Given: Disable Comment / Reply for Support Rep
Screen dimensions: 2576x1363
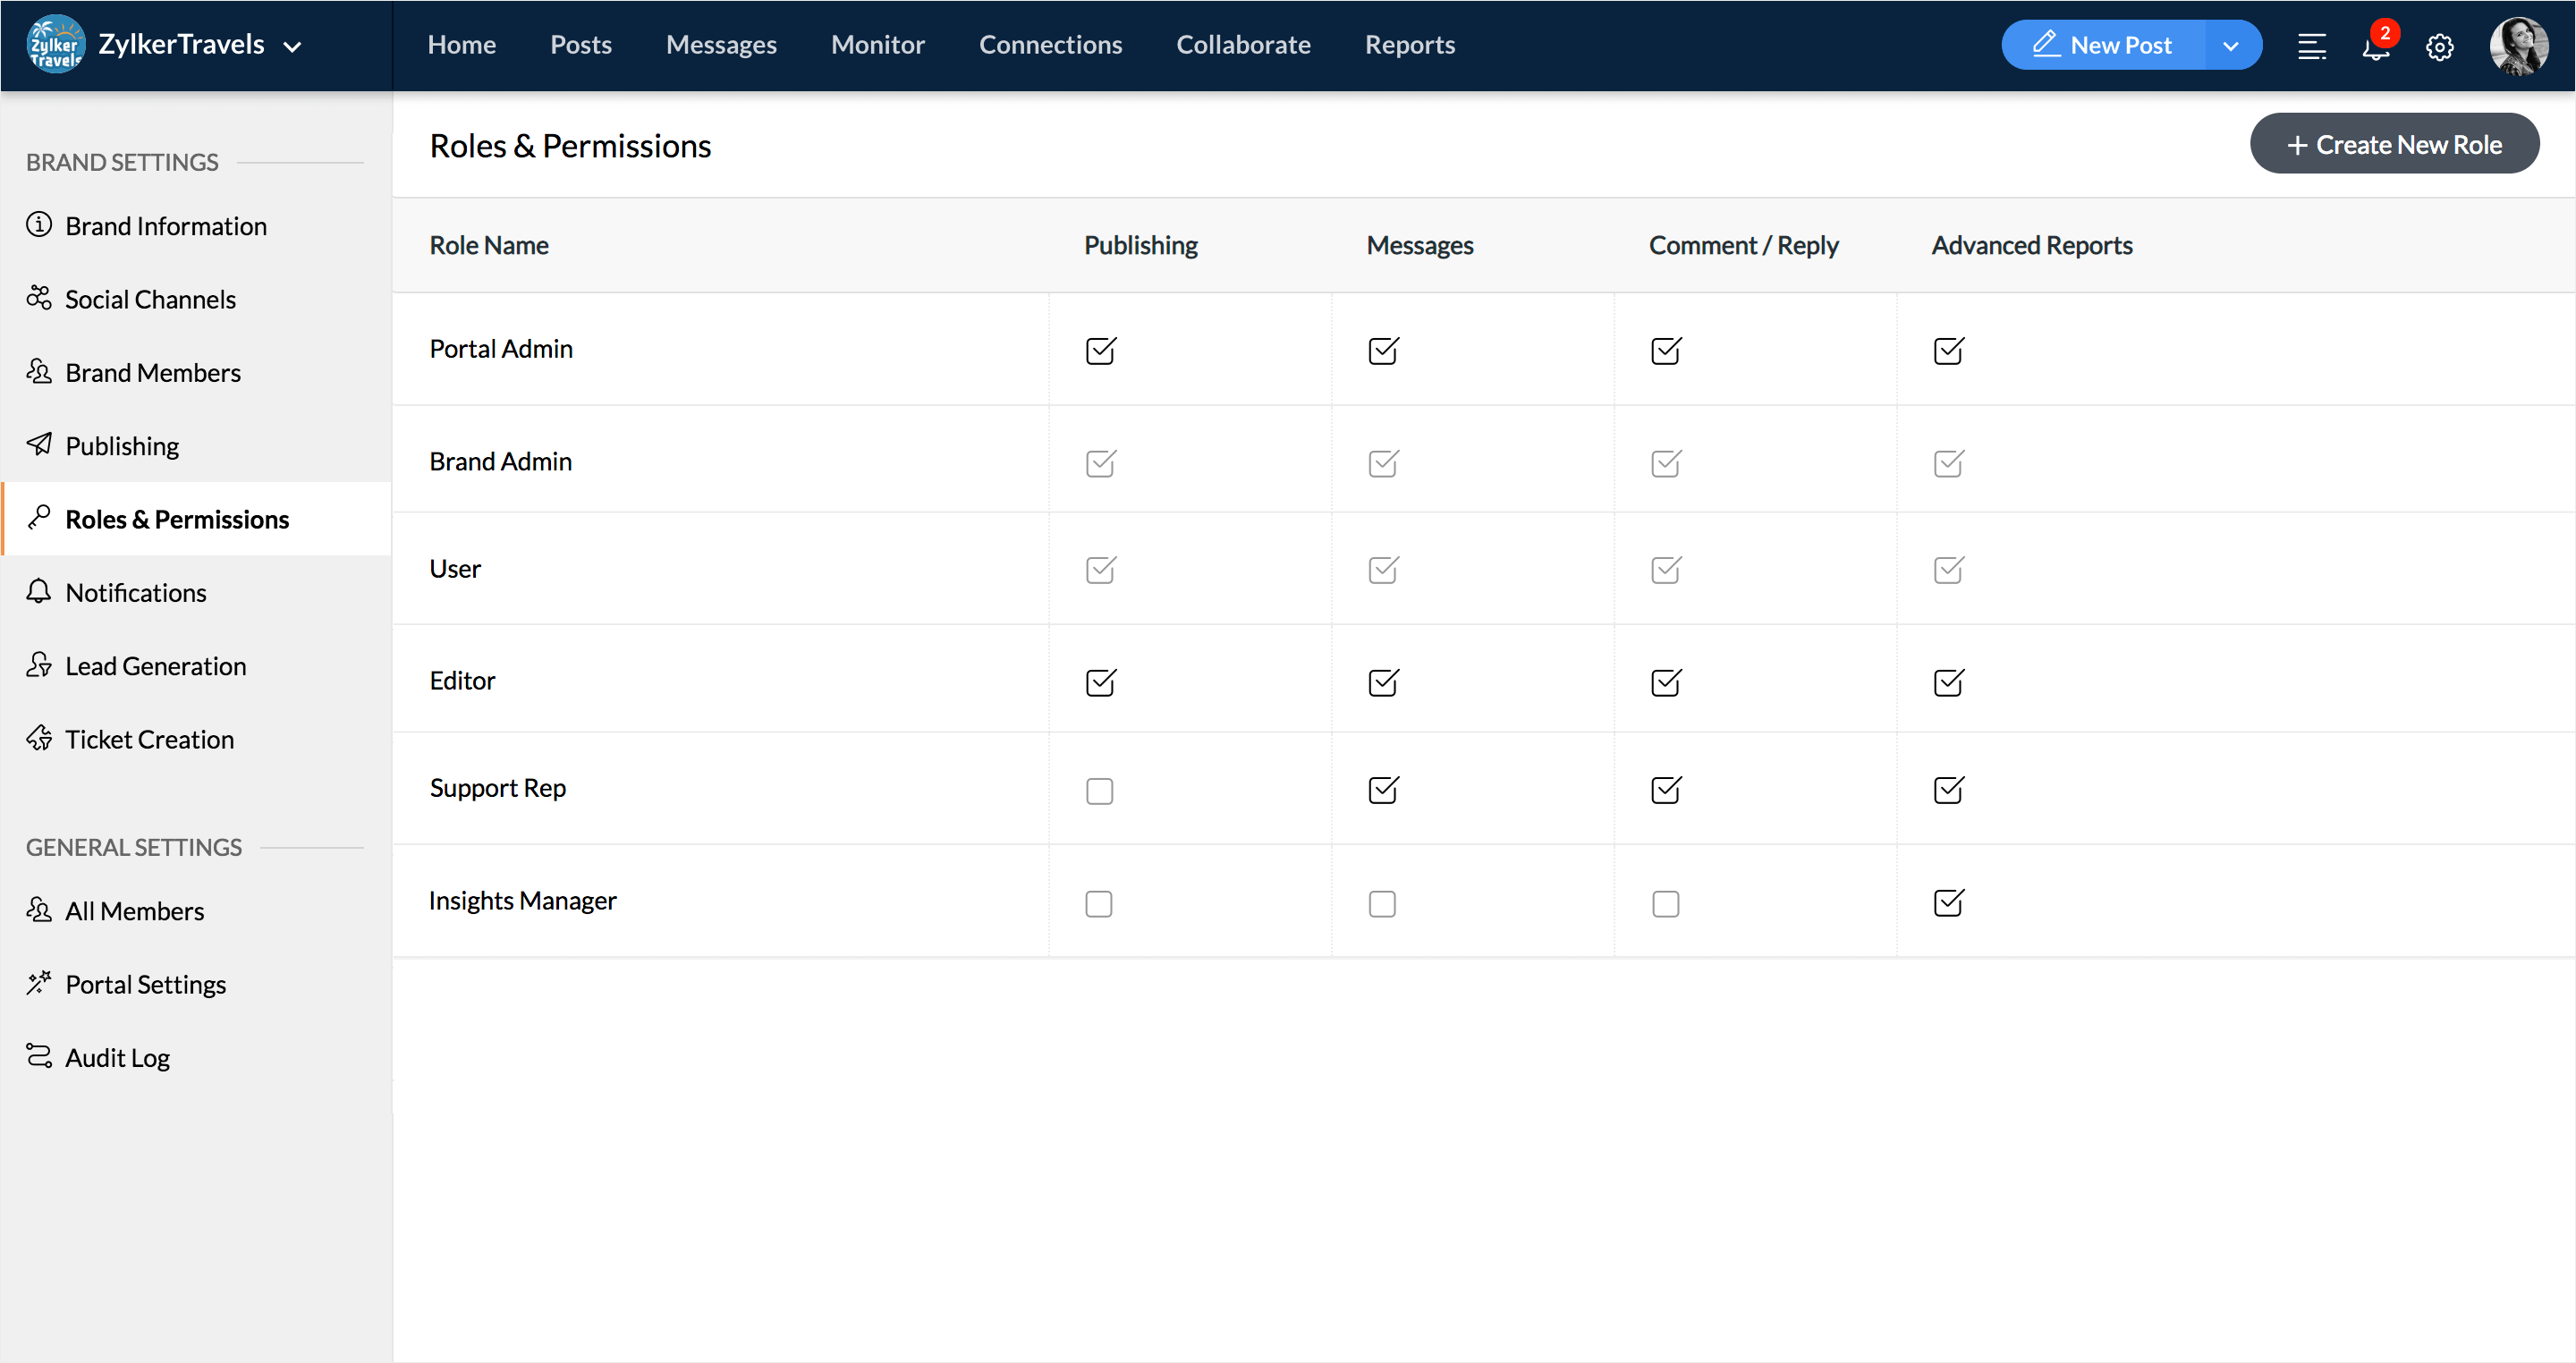Looking at the screenshot, I should coord(1665,790).
